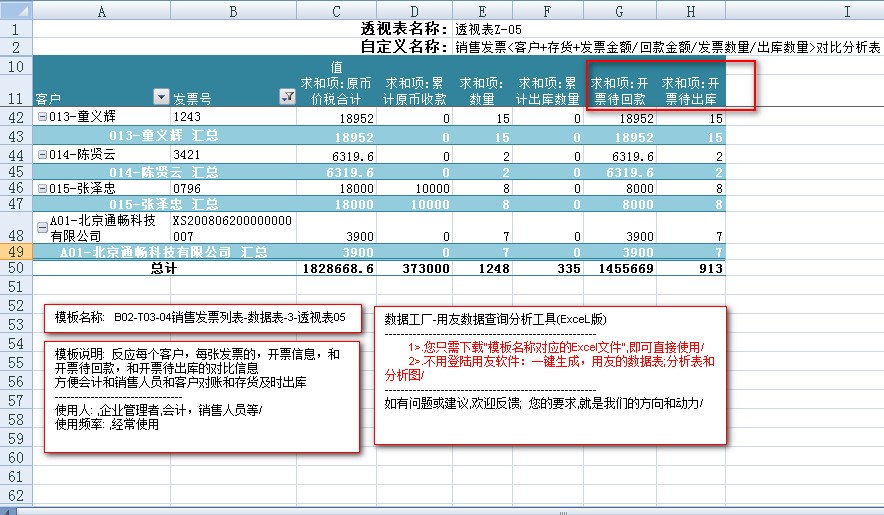Click the 求和项:开票待出库 column heading
Viewport: 884px width, 515px height.
tap(690, 90)
